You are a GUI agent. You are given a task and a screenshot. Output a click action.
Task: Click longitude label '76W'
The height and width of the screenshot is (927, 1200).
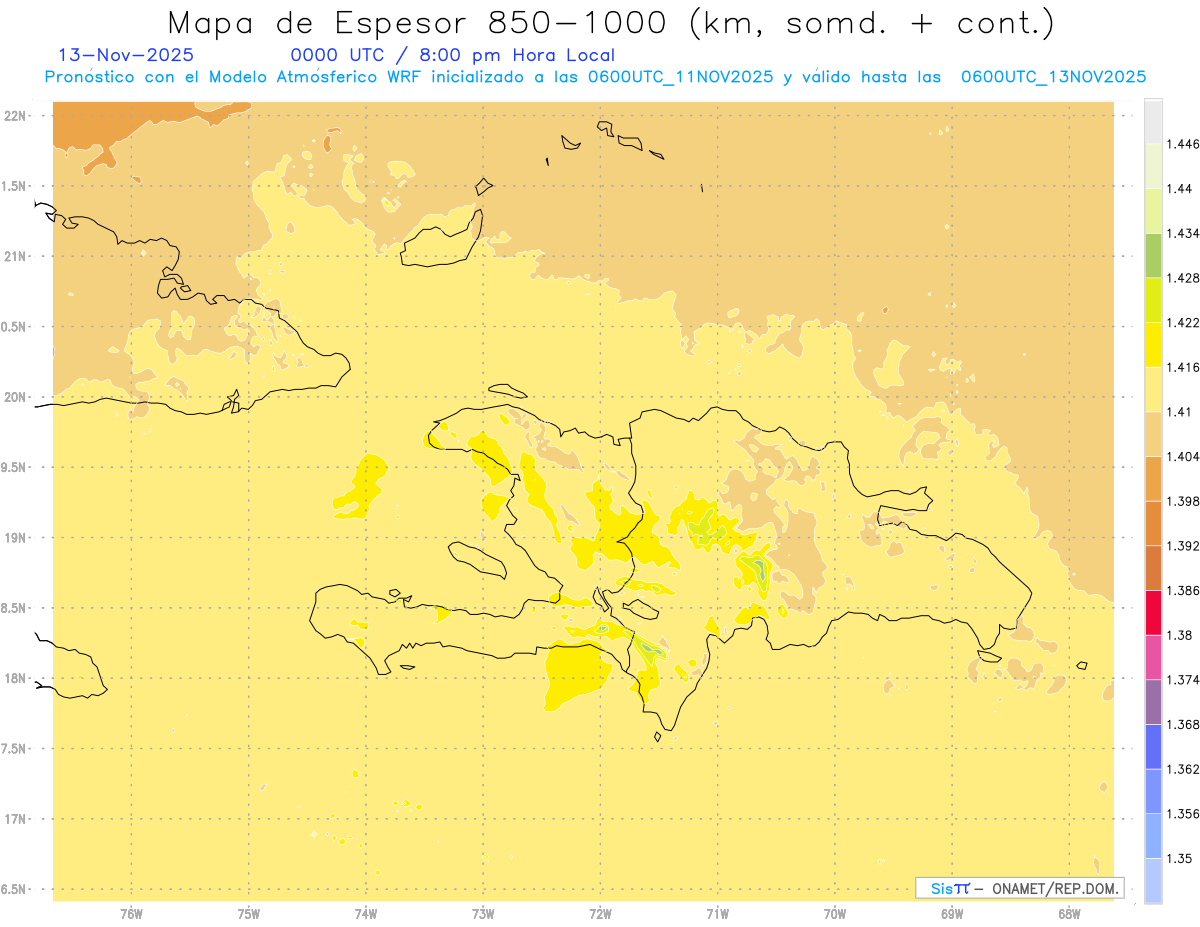[131, 914]
